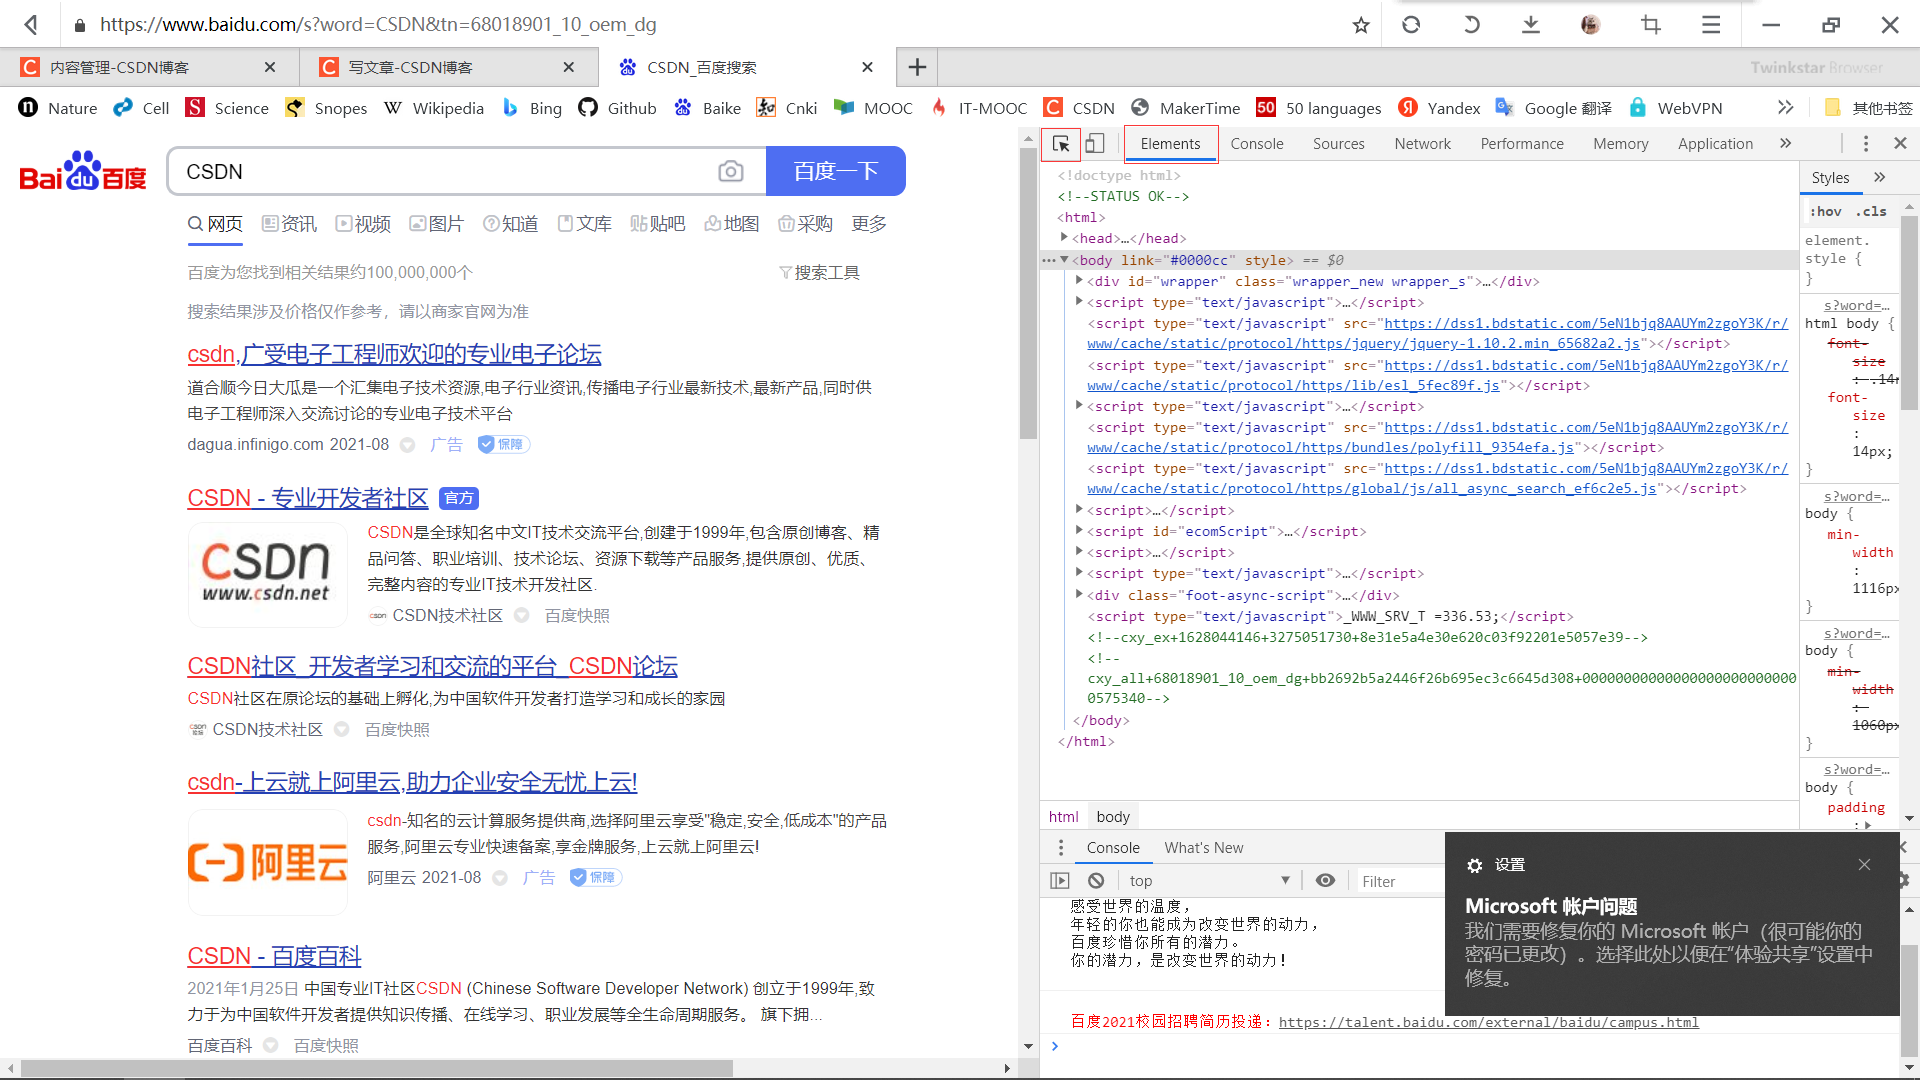The height and width of the screenshot is (1080, 1920).
Task: Open Github bookmark
Action: 617,108
